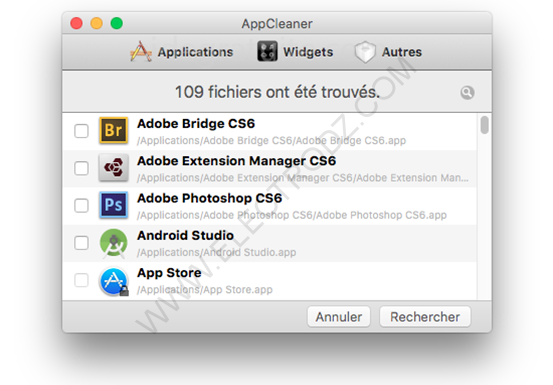Select the Adobe Photoshop CS6 name
The width and height of the screenshot is (553, 385).
click(x=209, y=198)
